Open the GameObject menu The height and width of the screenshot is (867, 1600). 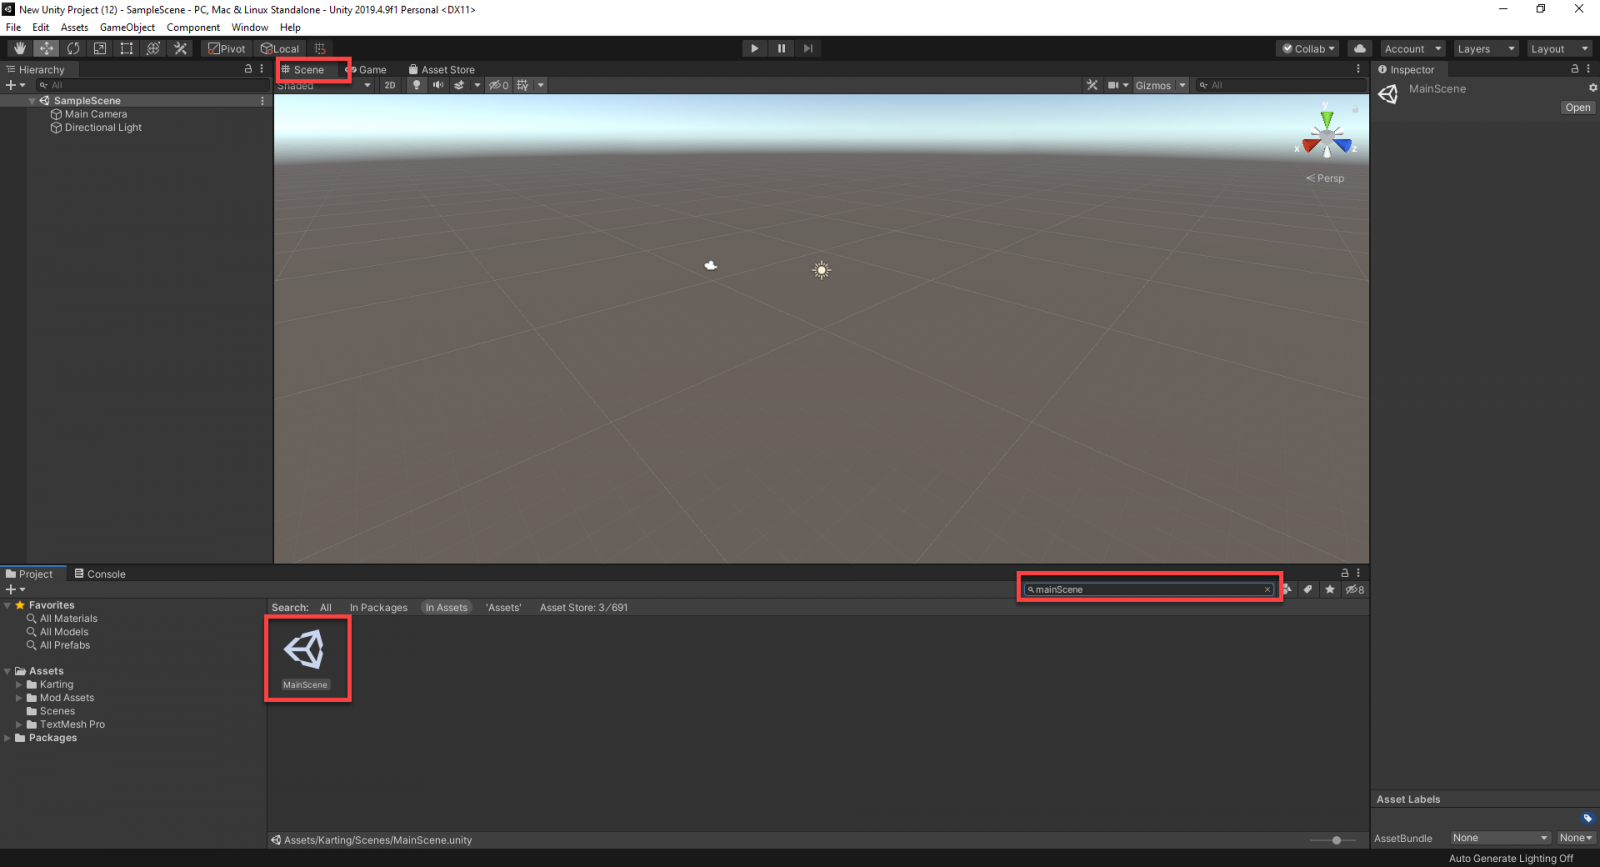(127, 27)
